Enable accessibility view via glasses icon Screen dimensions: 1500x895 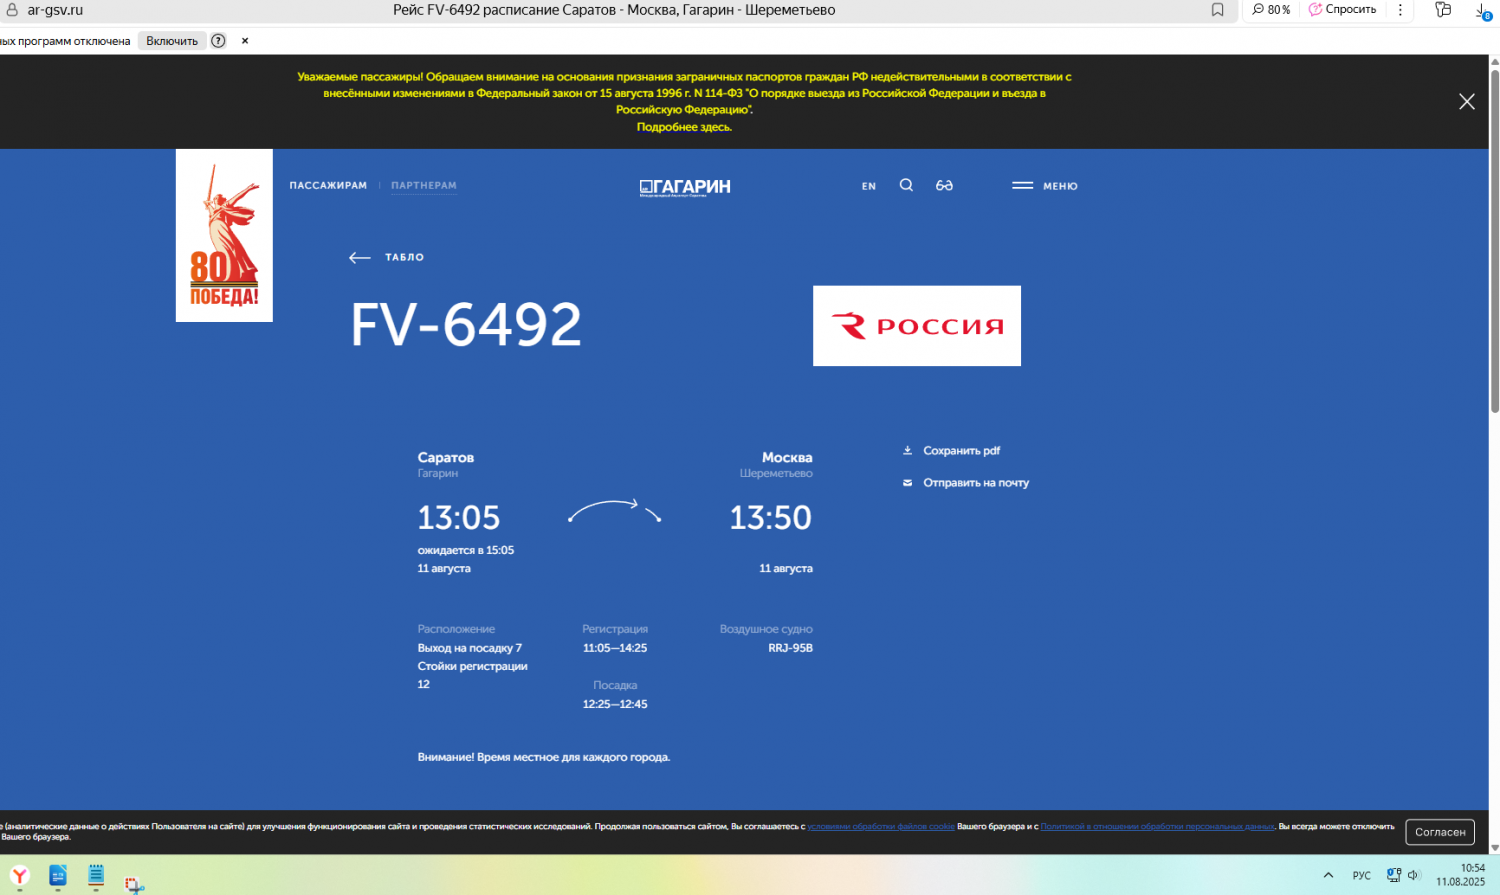click(944, 185)
